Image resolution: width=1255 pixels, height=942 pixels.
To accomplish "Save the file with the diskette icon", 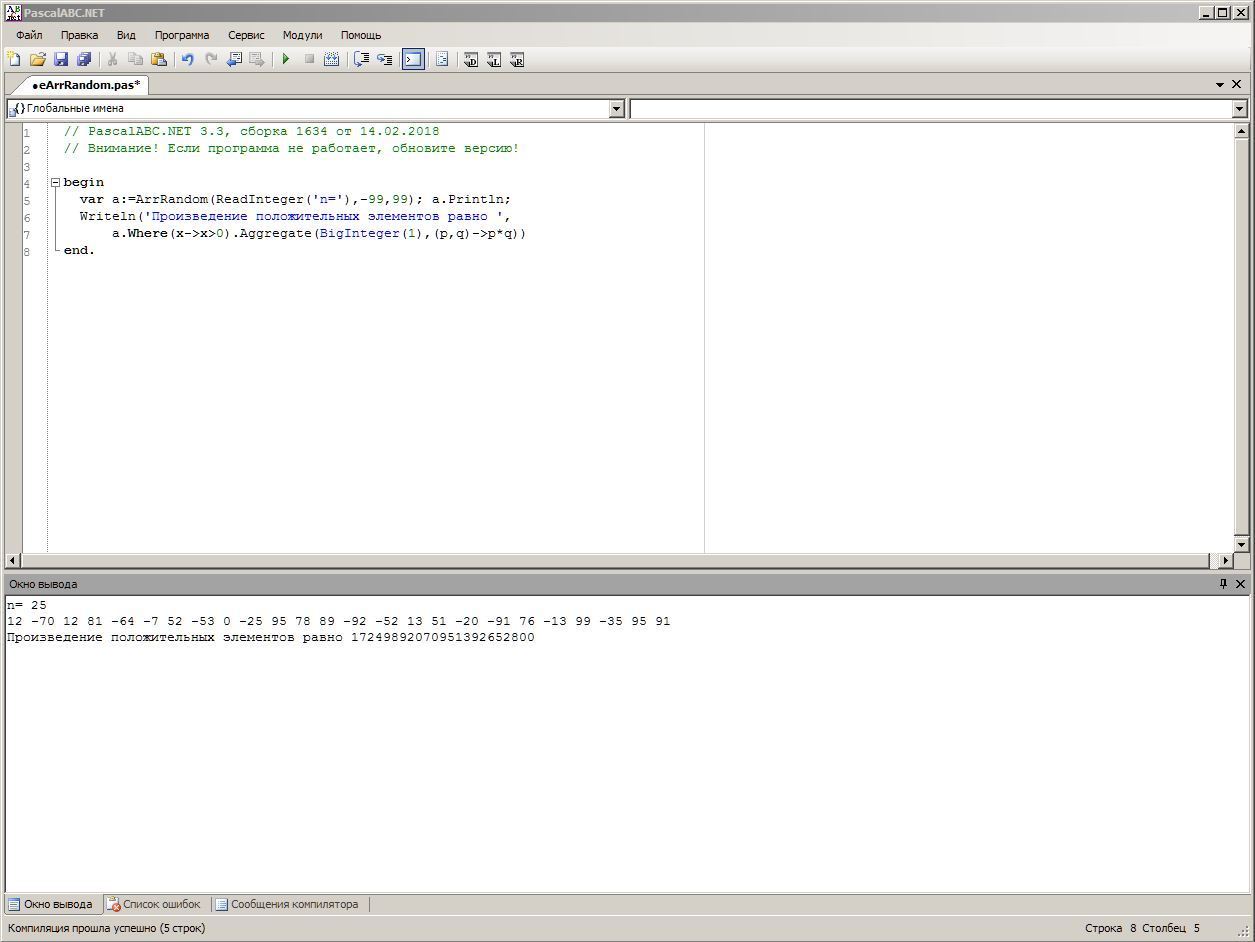I will pos(61,60).
